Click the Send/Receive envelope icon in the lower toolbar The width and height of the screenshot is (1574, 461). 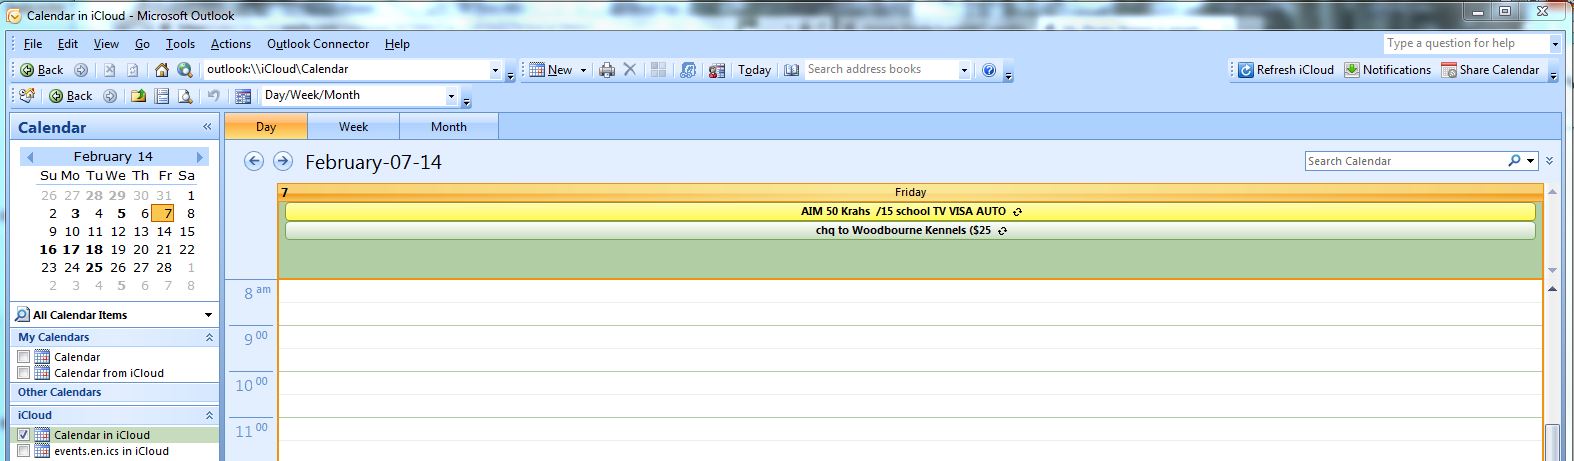click(27, 96)
